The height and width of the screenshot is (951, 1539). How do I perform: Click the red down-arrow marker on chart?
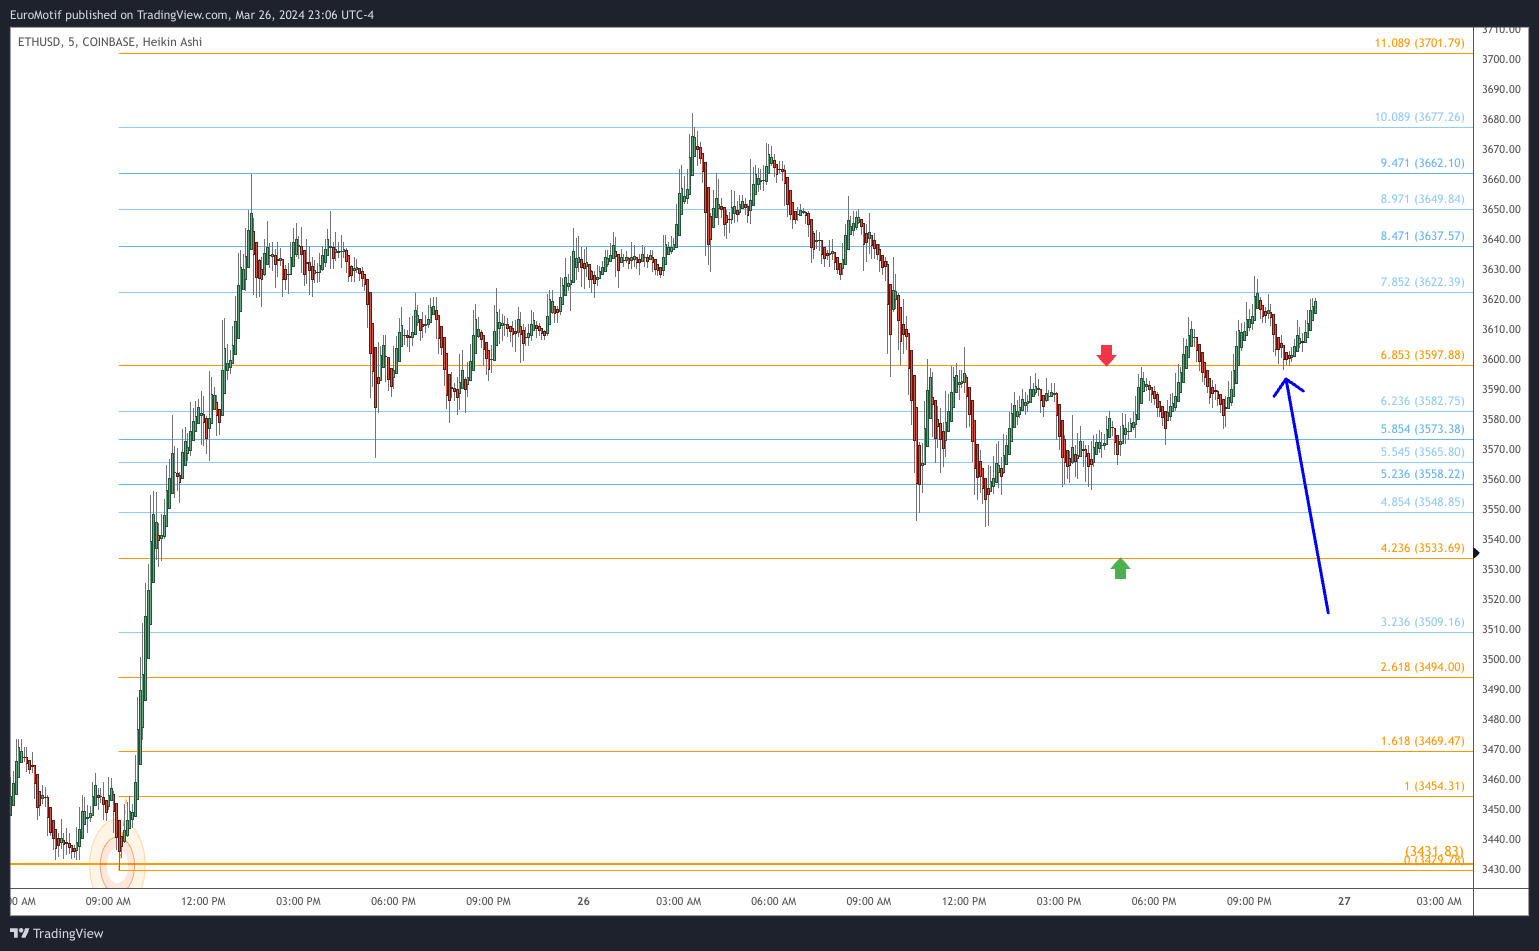pyautogui.click(x=1106, y=355)
